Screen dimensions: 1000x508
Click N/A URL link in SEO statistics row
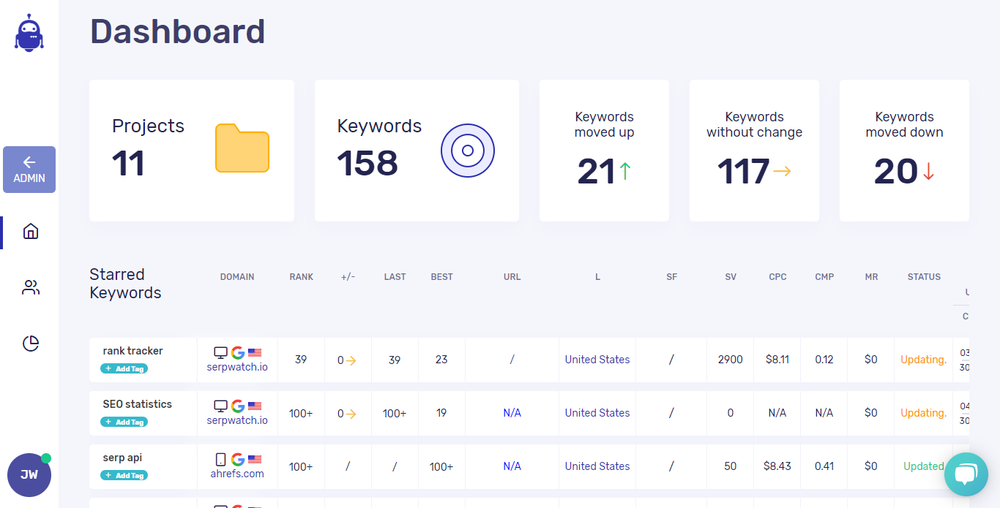point(512,413)
